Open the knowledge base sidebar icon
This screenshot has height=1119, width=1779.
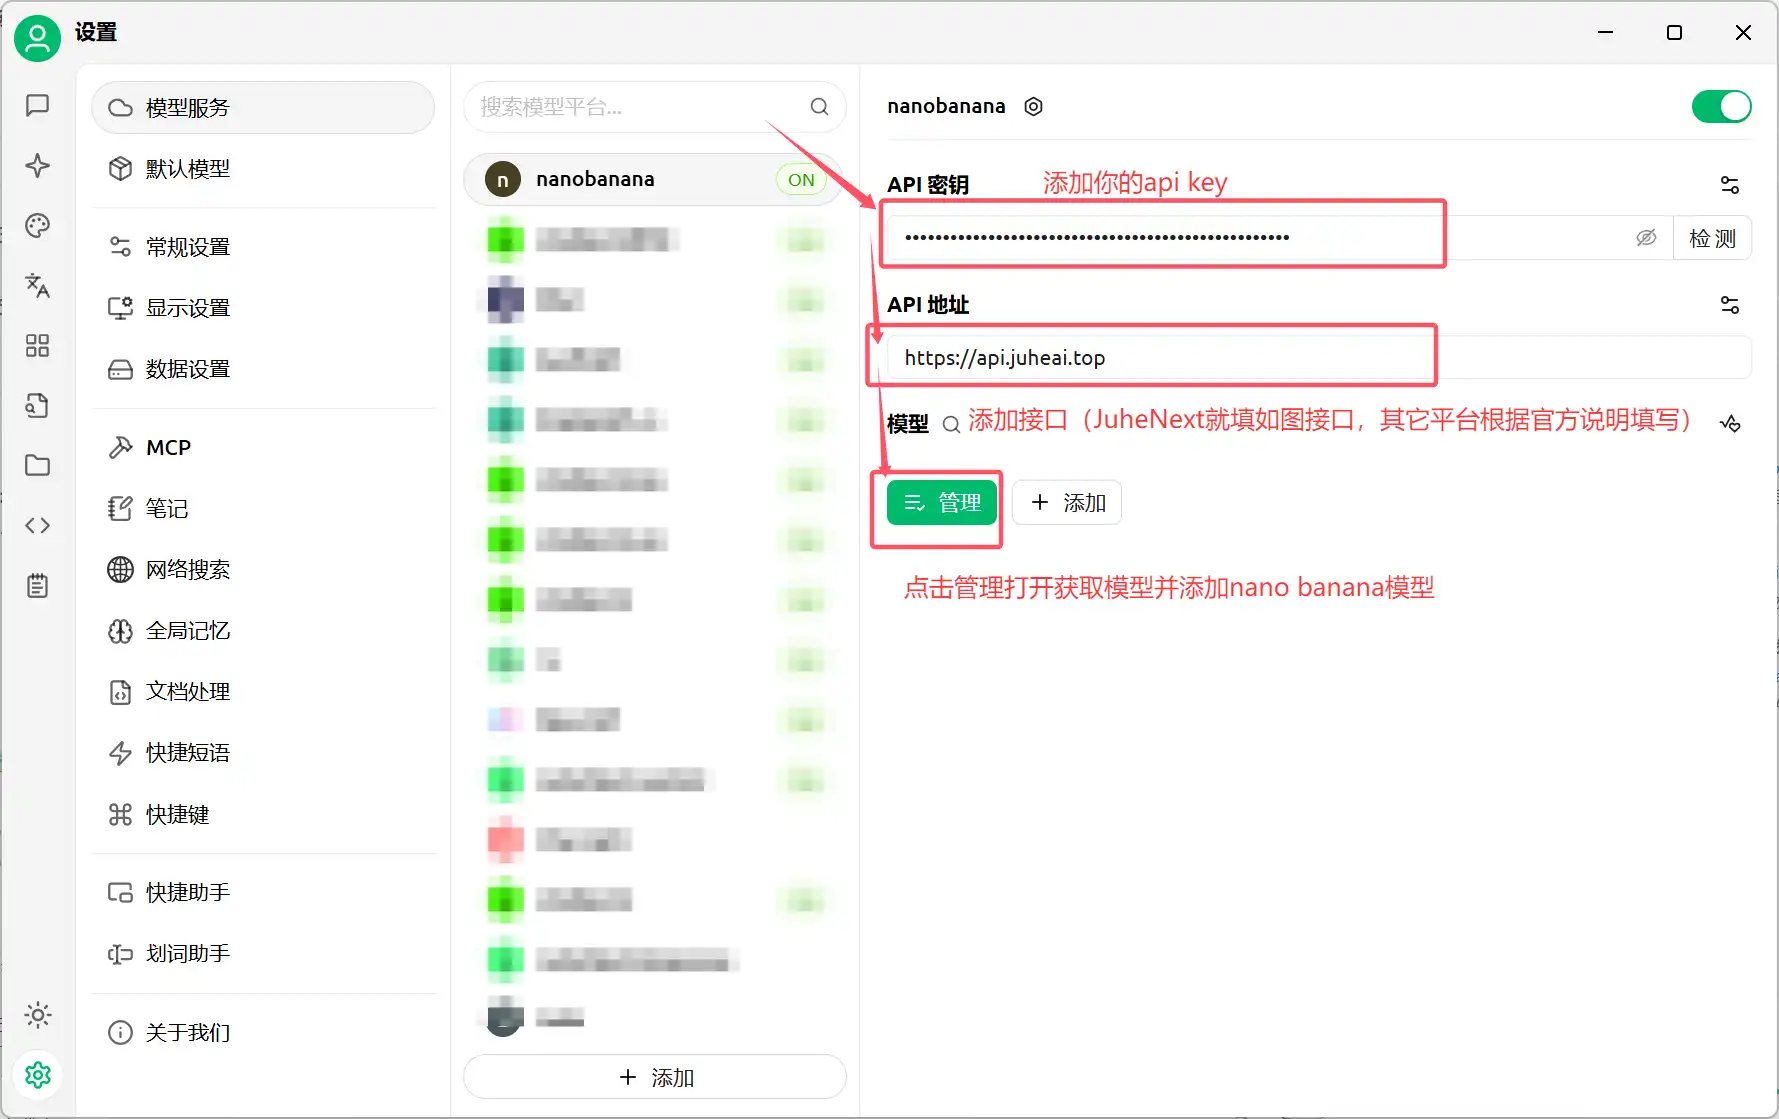tap(37, 405)
